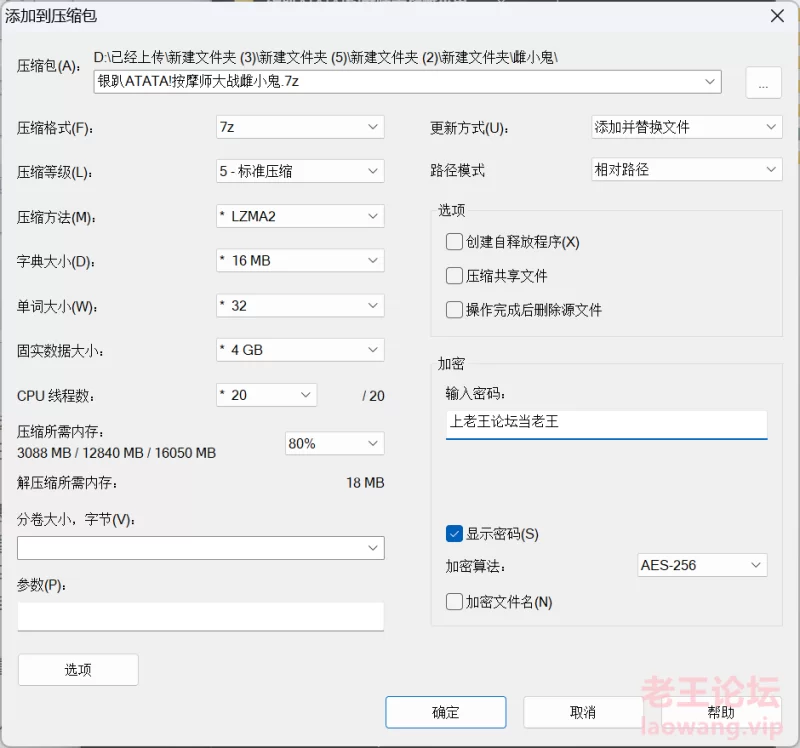Image resolution: width=800 pixels, height=748 pixels.
Task: Expand the 16 MB dictionary size dropdown
Action: (300, 261)
